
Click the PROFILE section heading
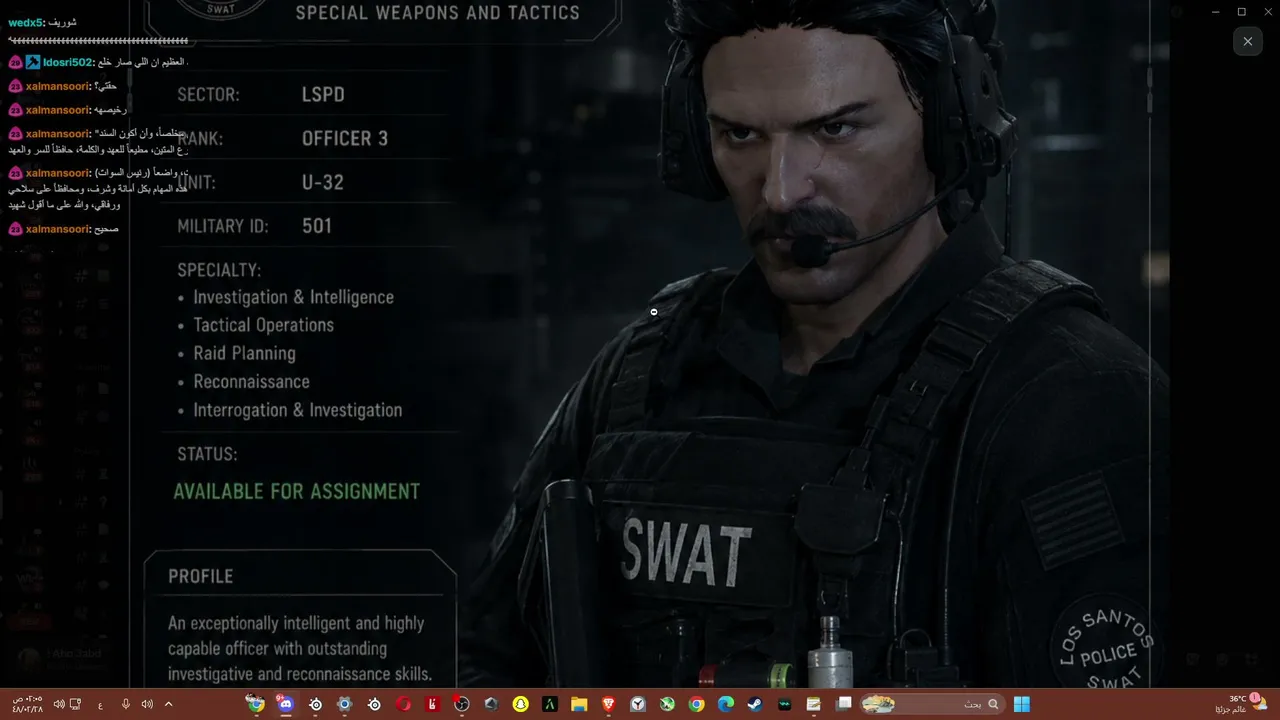click(200, 576)
